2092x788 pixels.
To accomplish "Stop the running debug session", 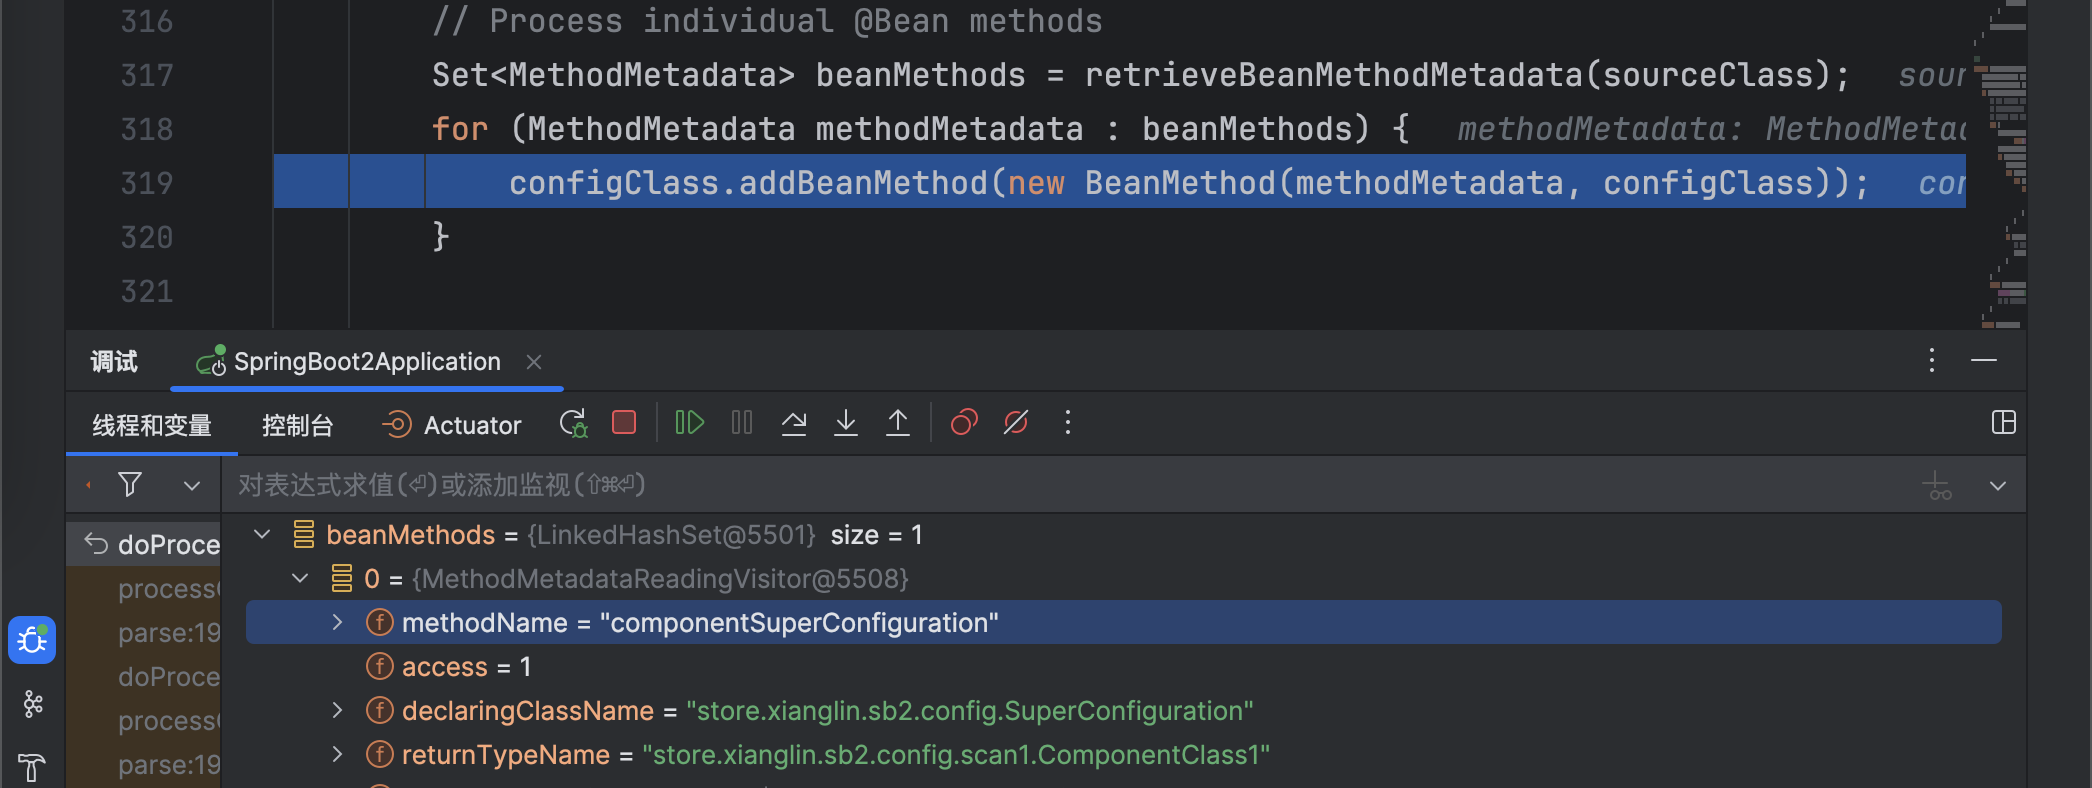I will [x=624, y=423].
